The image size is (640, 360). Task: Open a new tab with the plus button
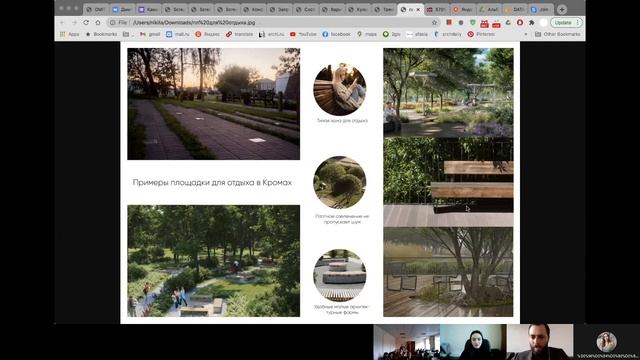562,9
